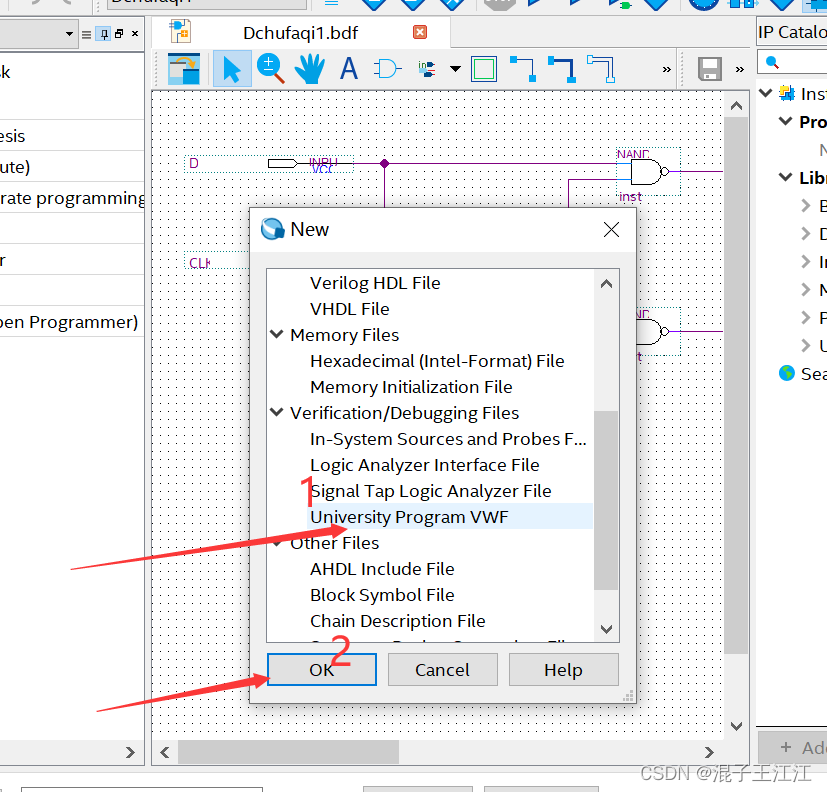The width and height of the screenshot is (827, 792).
Task: Pin the left task panel
Action: pos(104,34)
